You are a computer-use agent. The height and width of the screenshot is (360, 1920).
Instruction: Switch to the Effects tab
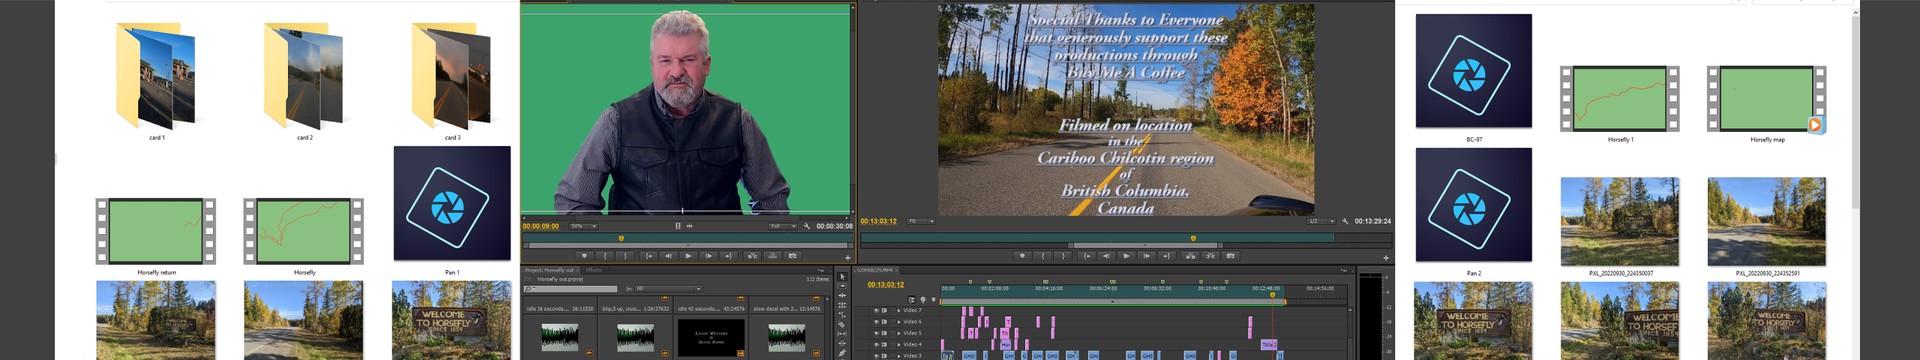coord(594,270)
